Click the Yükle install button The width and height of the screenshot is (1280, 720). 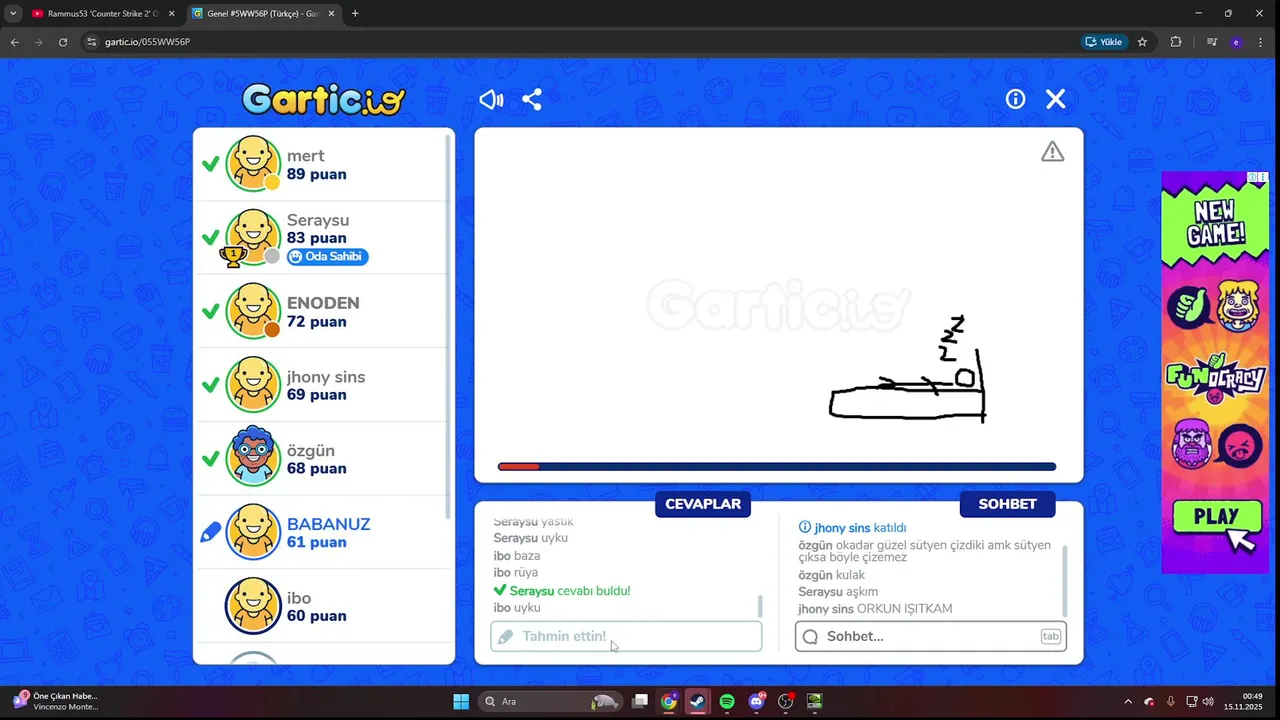tap(1104, 42)
